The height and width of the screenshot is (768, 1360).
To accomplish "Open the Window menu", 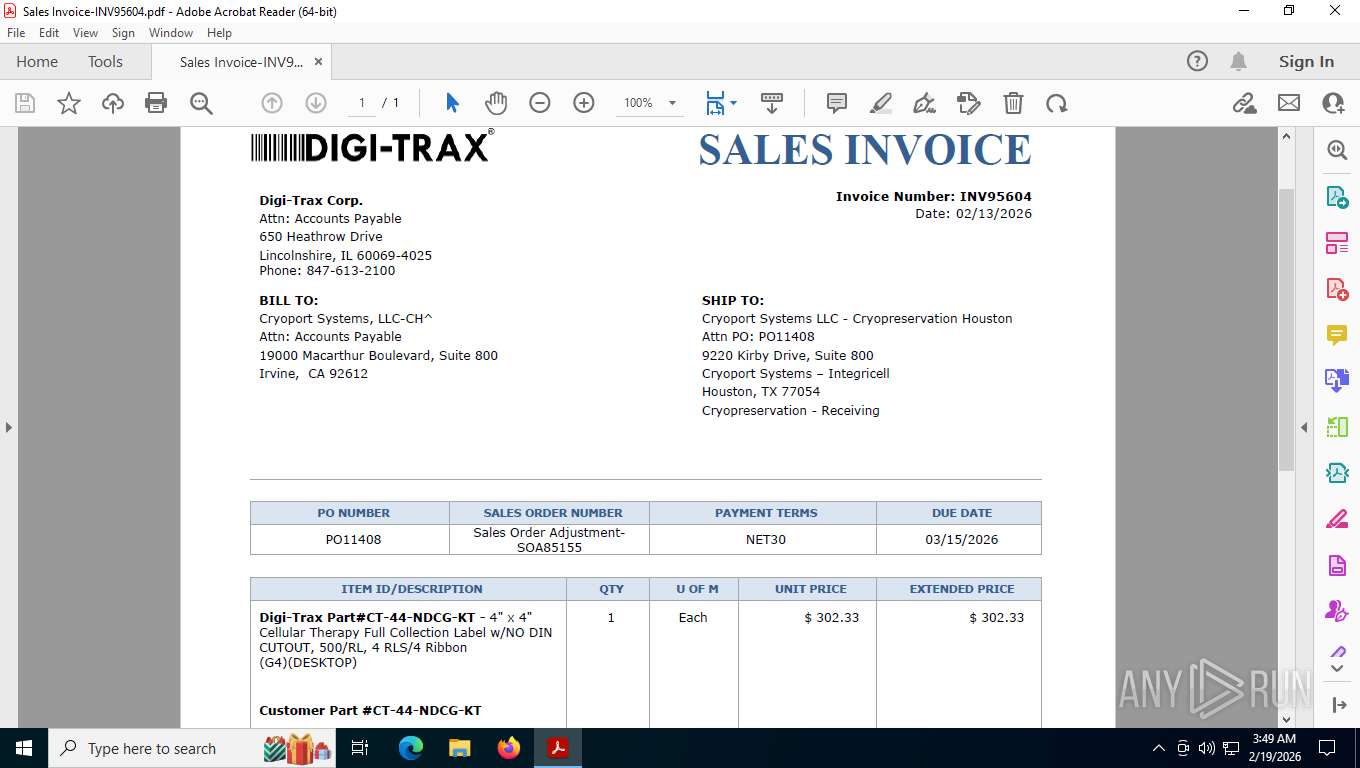I will [171, 33].
